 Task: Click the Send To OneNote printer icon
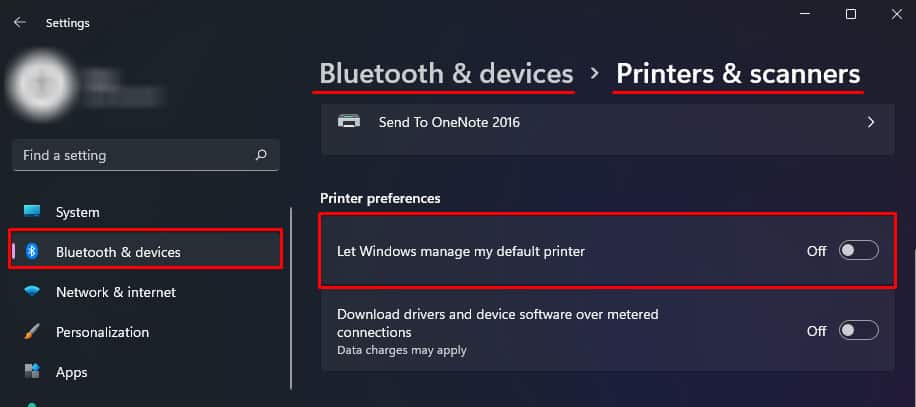[349, 121]
